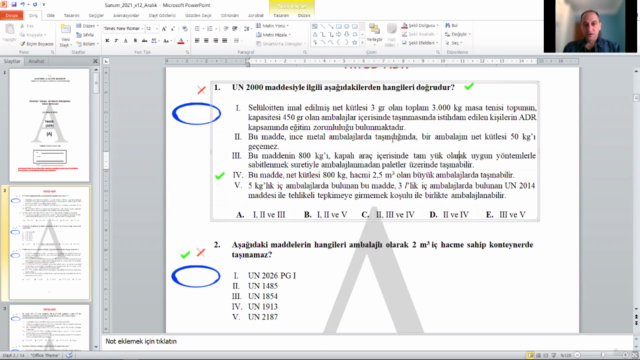640x360 pixels.
Task: Align text to the left
Action: (x=197, y=41)
